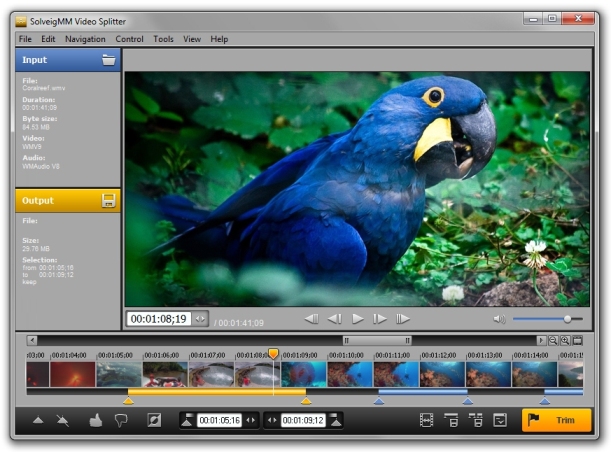This screenshot has width=611, height=452.
Task: Select the thumbs-up keep fragment icon
Action: point(96,421)
